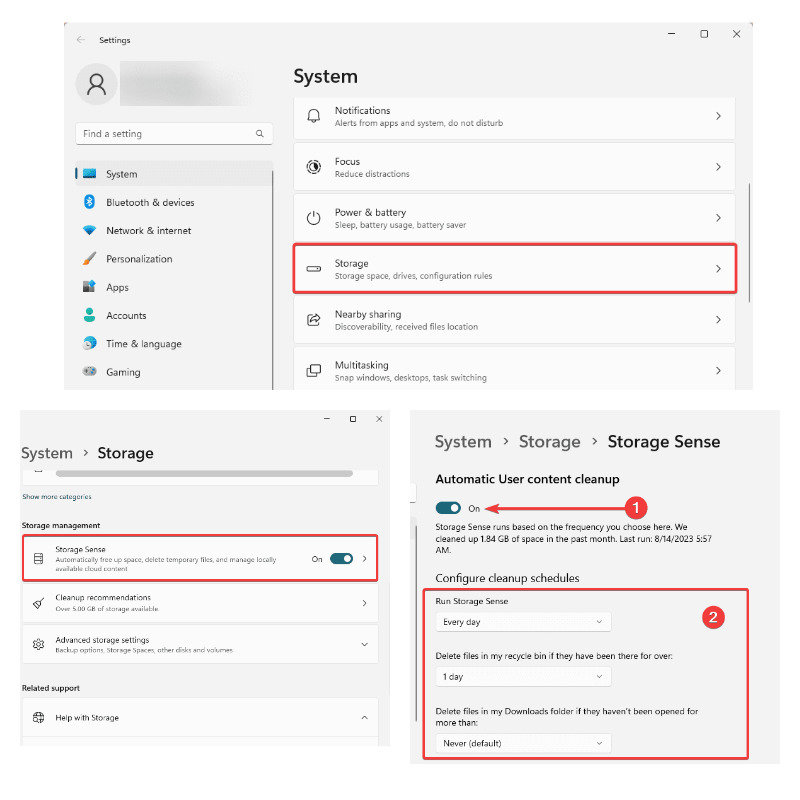Open the recycle bin deletion period dropdown

point(523,677)
